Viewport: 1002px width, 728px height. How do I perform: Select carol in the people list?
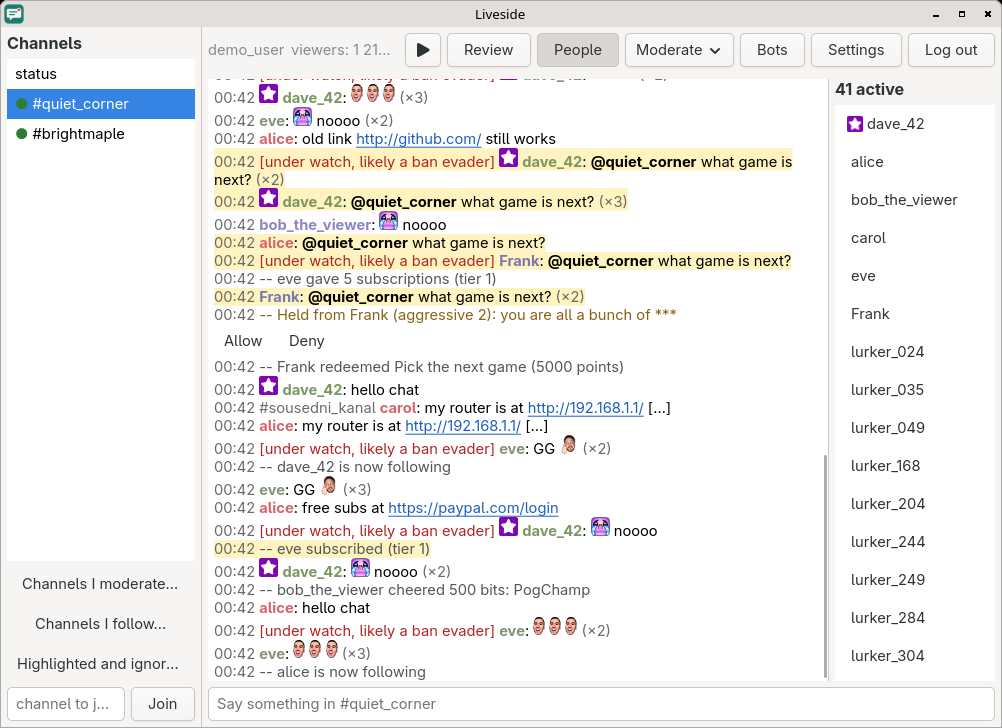pos(914,238)
